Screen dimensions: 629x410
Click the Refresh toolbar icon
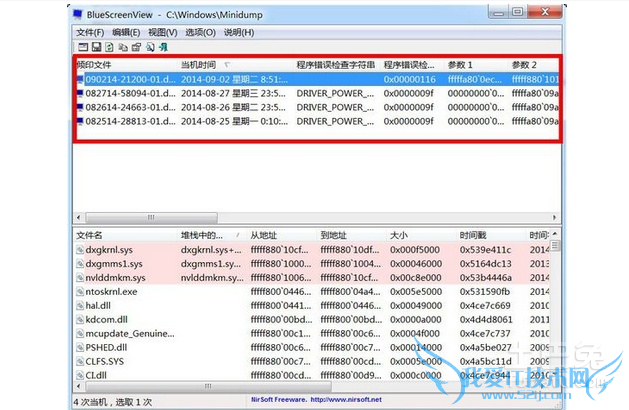point(109,47)
